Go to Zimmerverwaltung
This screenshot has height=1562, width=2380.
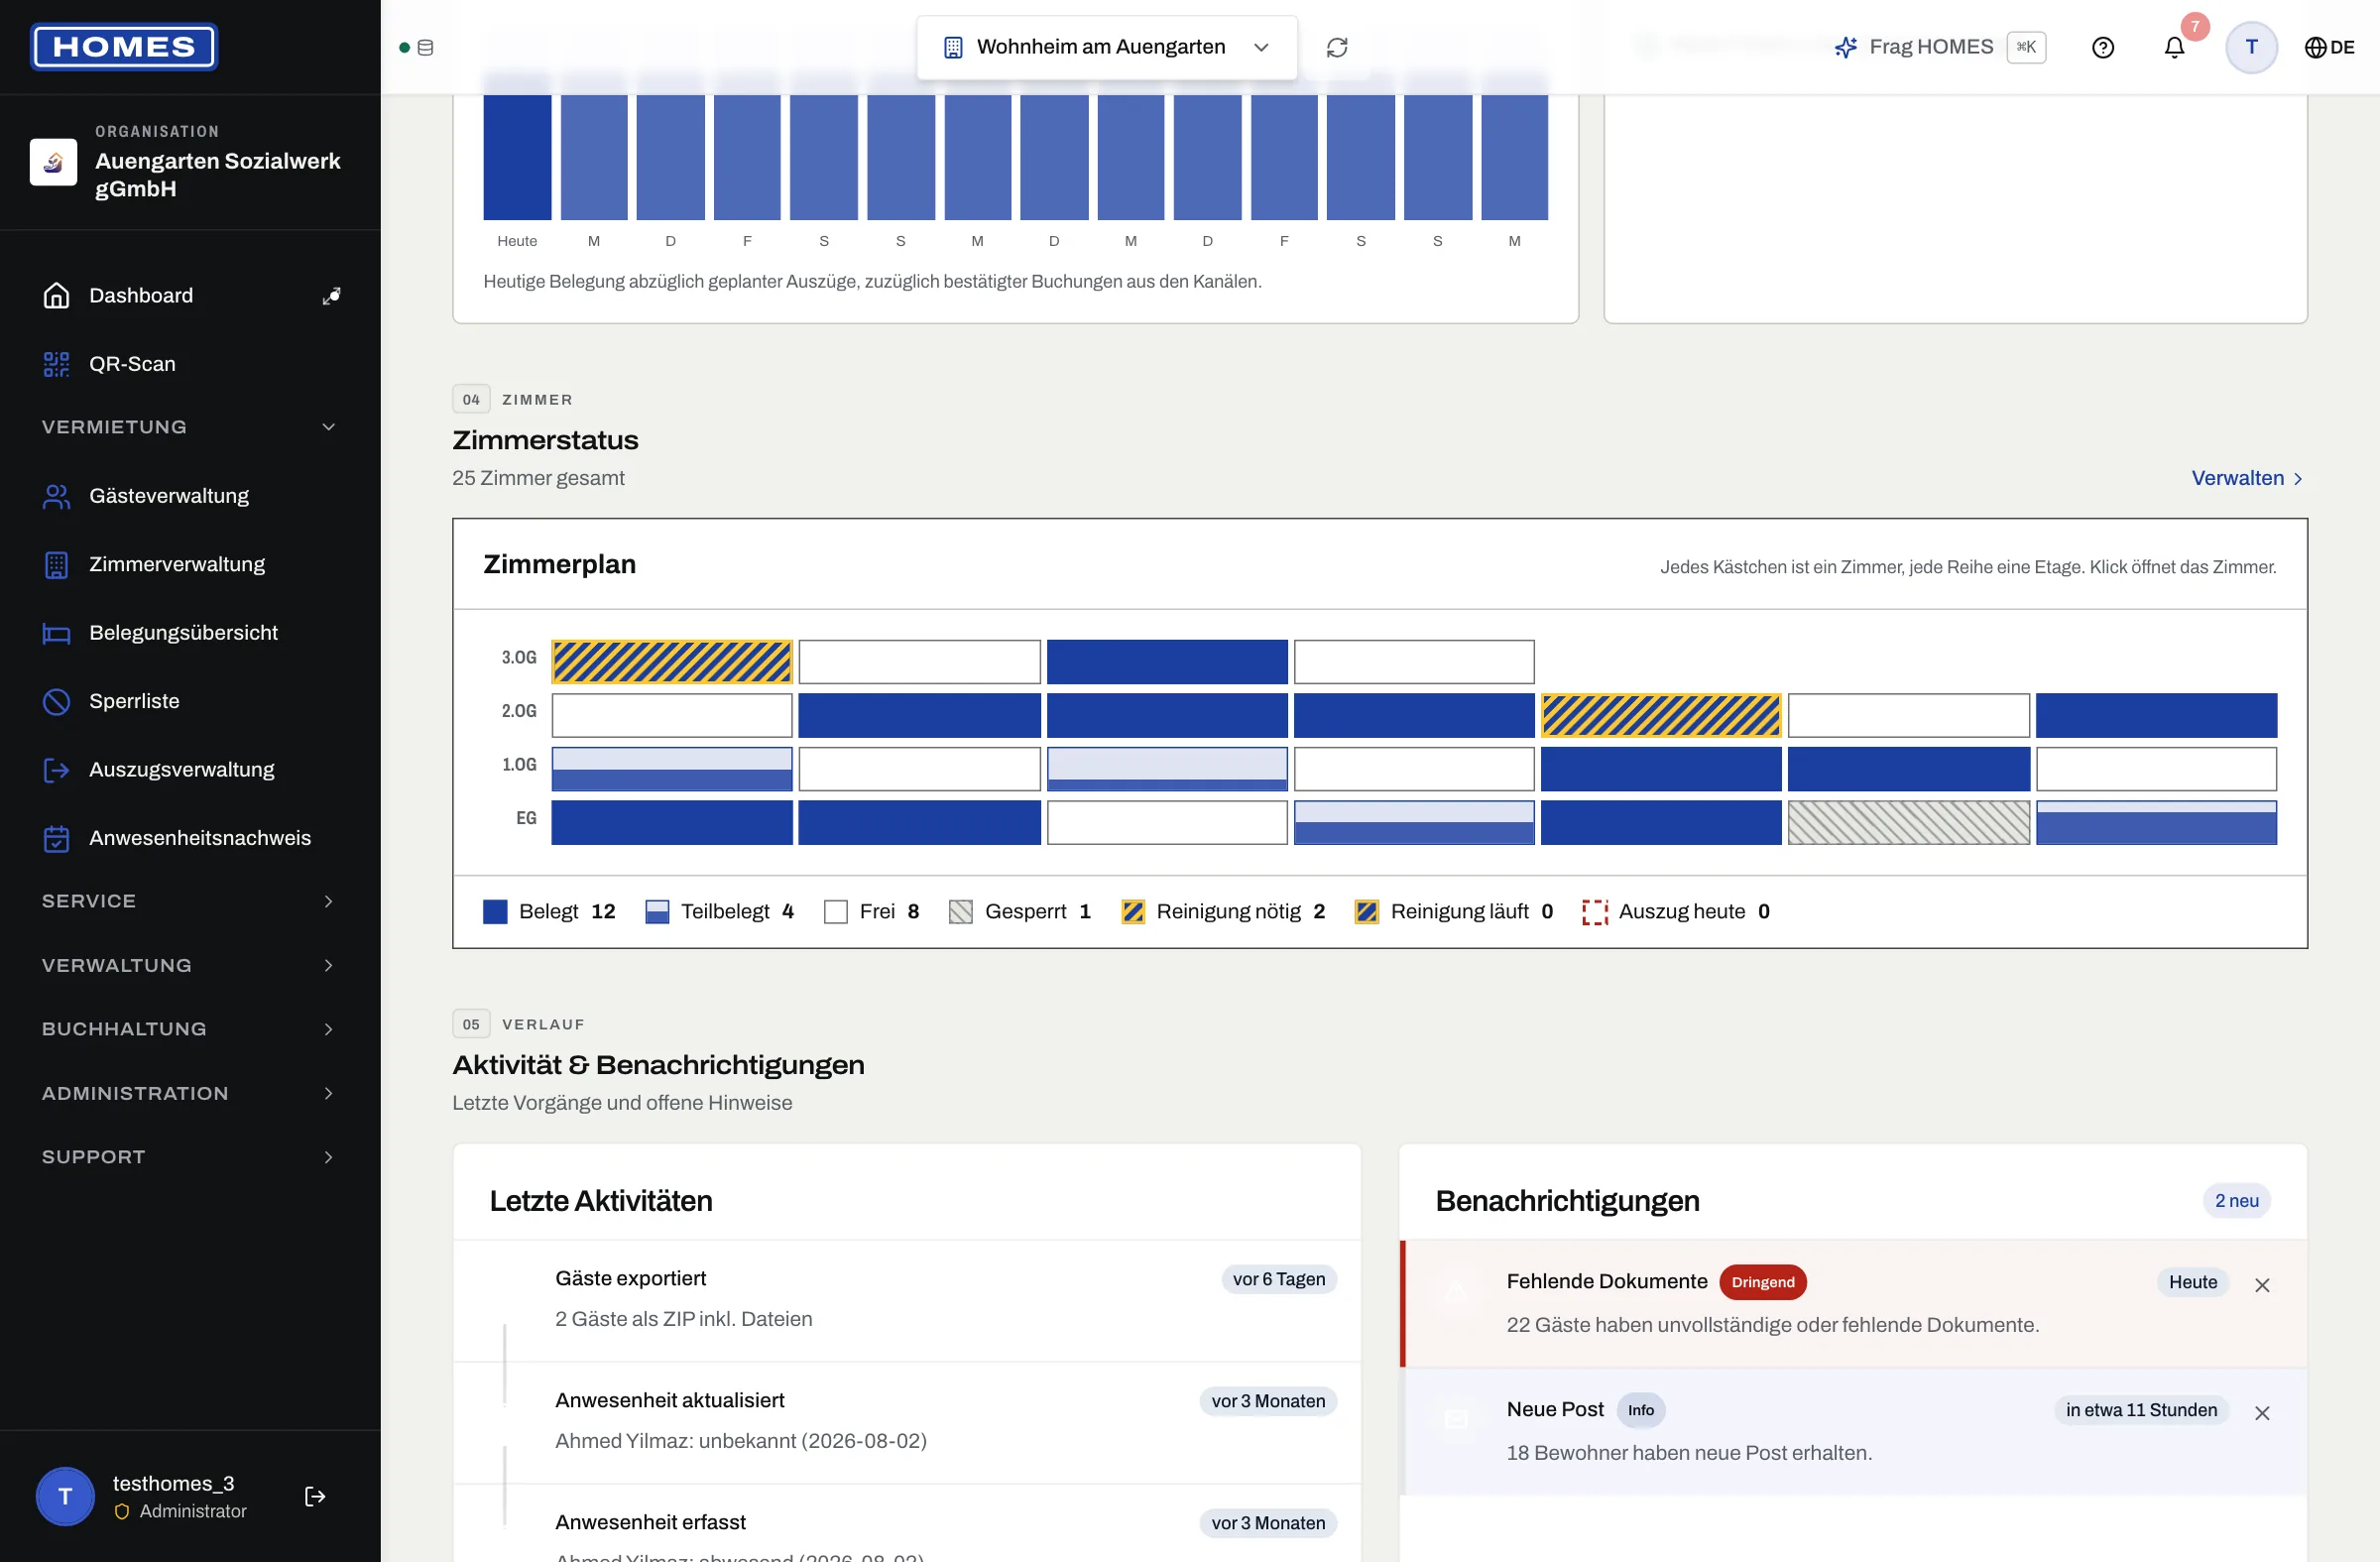click(190, 564)
